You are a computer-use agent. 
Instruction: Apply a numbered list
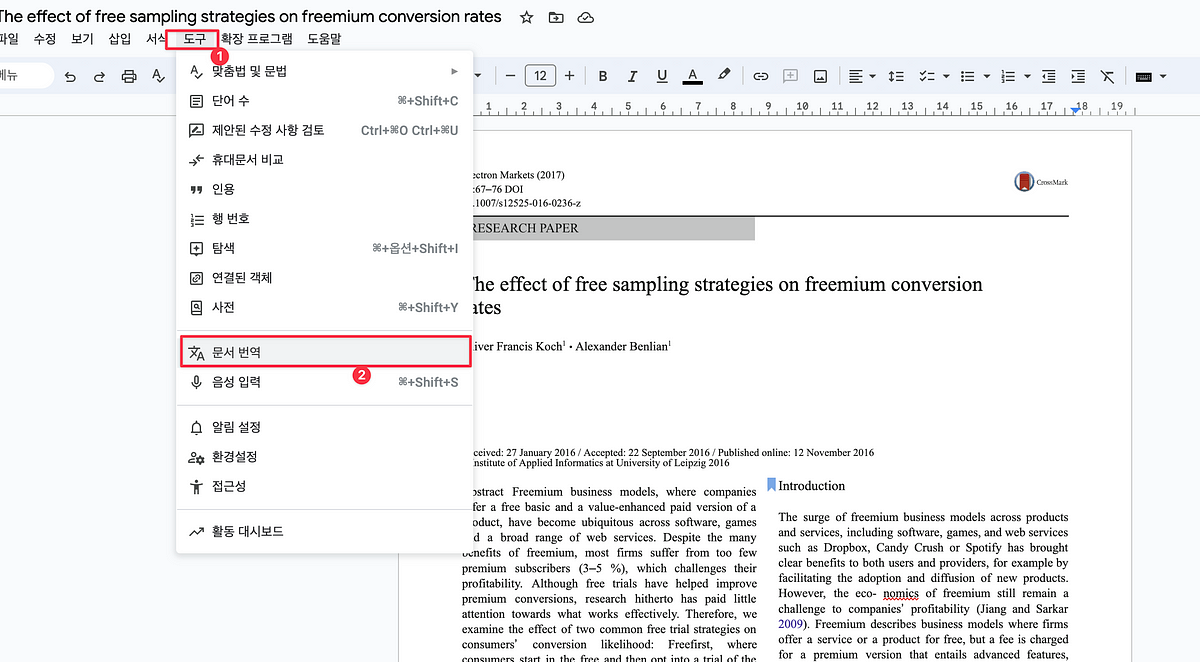click(1009, 76)
